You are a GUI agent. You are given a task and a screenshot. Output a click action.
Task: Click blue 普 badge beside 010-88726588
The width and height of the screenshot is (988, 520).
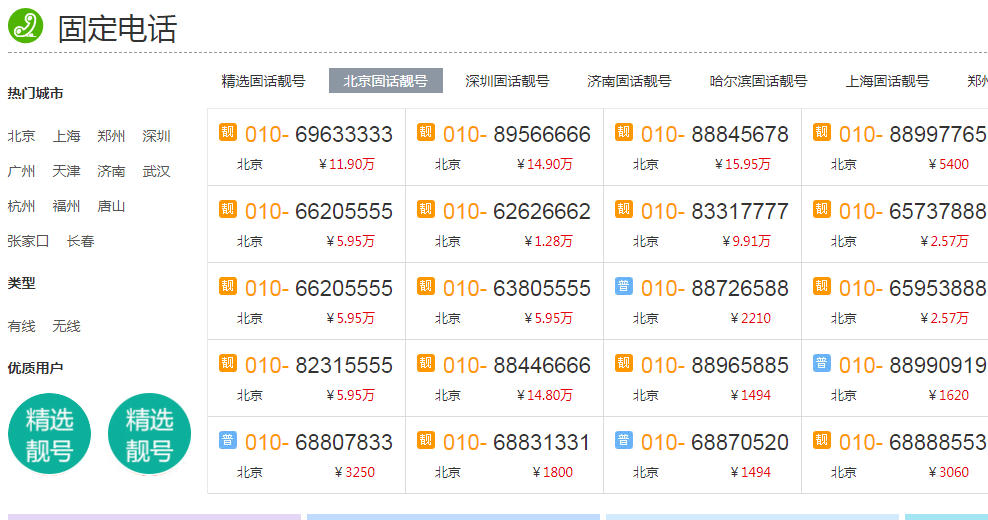point(624,287)
